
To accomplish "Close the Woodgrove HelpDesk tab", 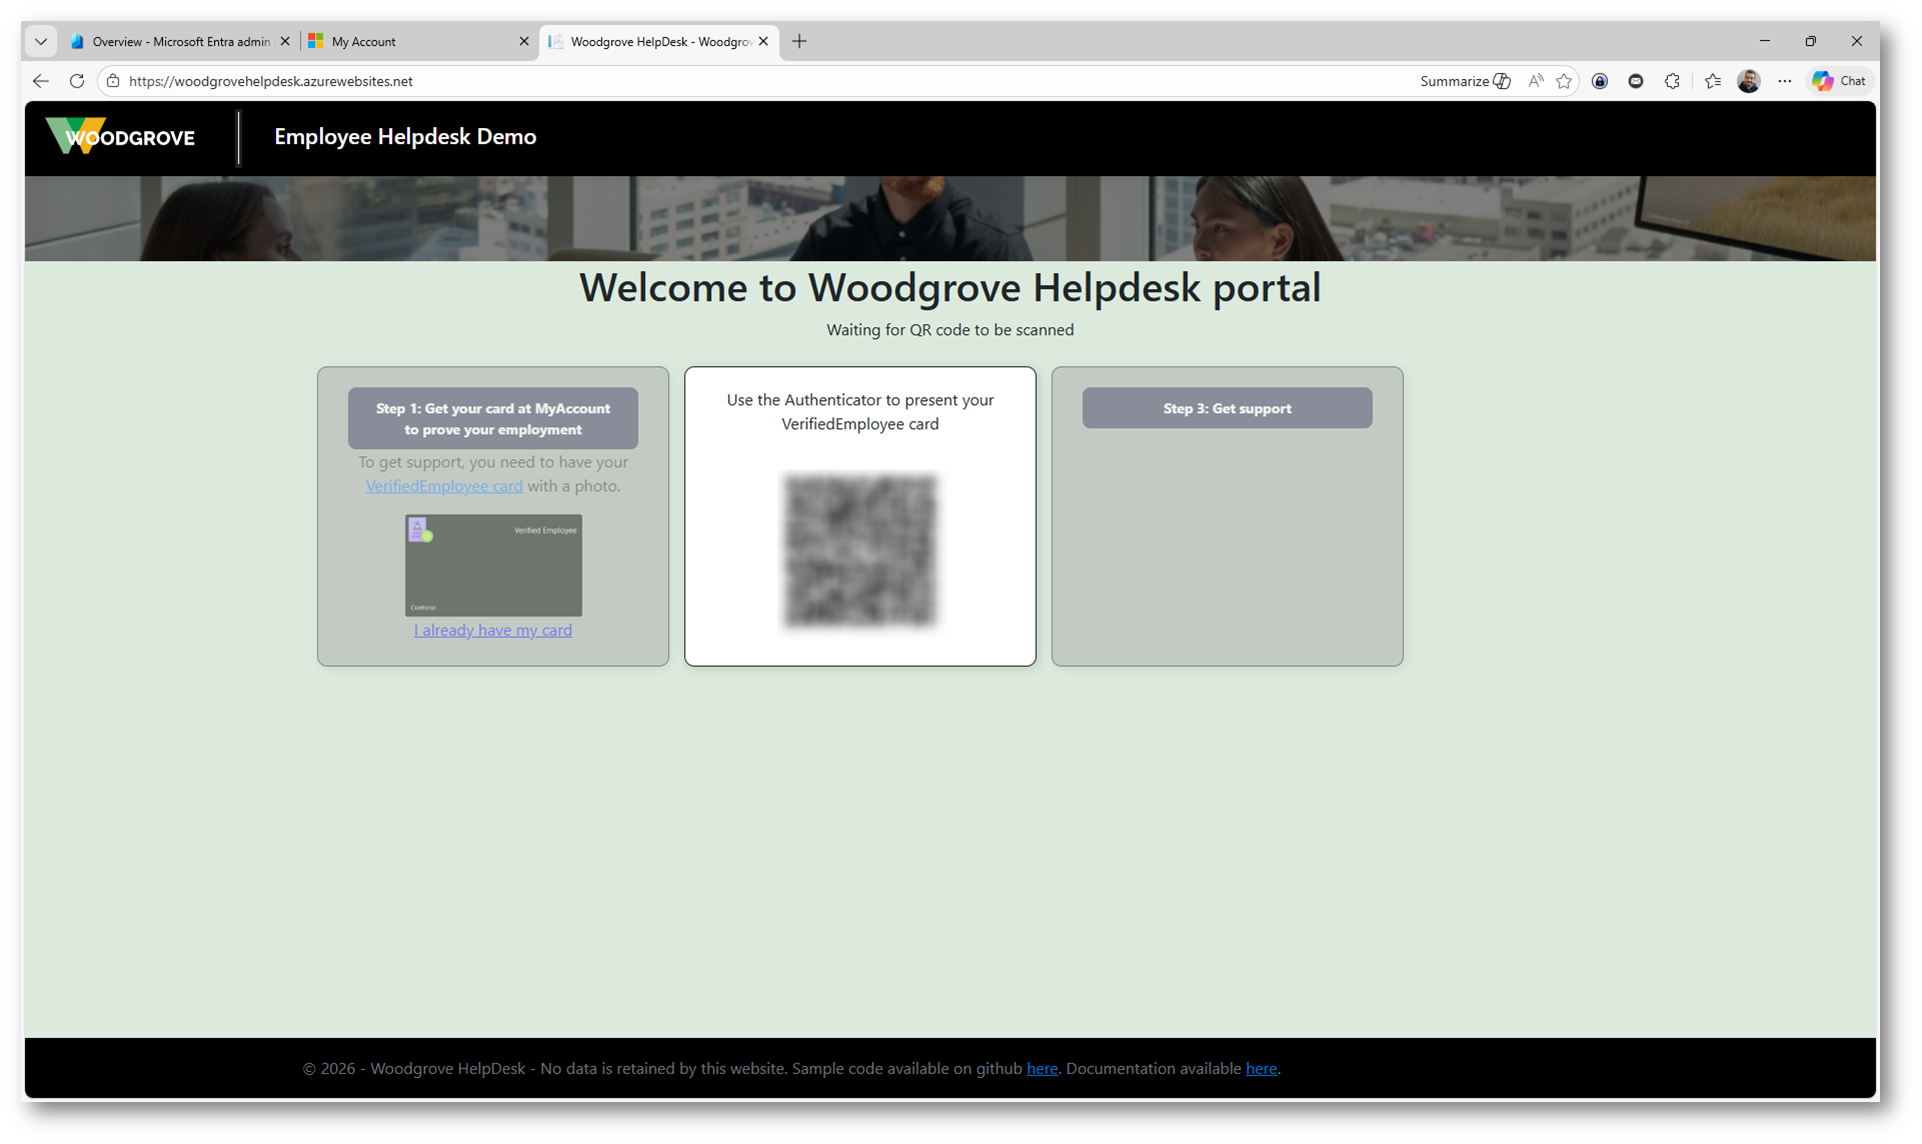I will 764,41.
